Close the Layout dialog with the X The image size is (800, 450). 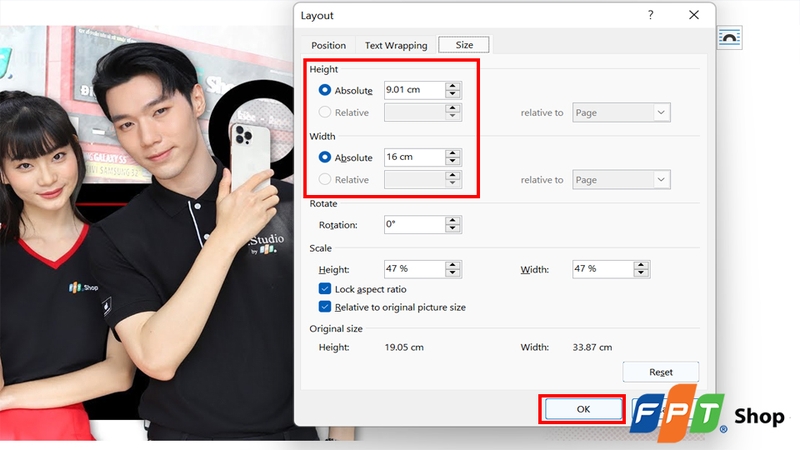[694, 15]
